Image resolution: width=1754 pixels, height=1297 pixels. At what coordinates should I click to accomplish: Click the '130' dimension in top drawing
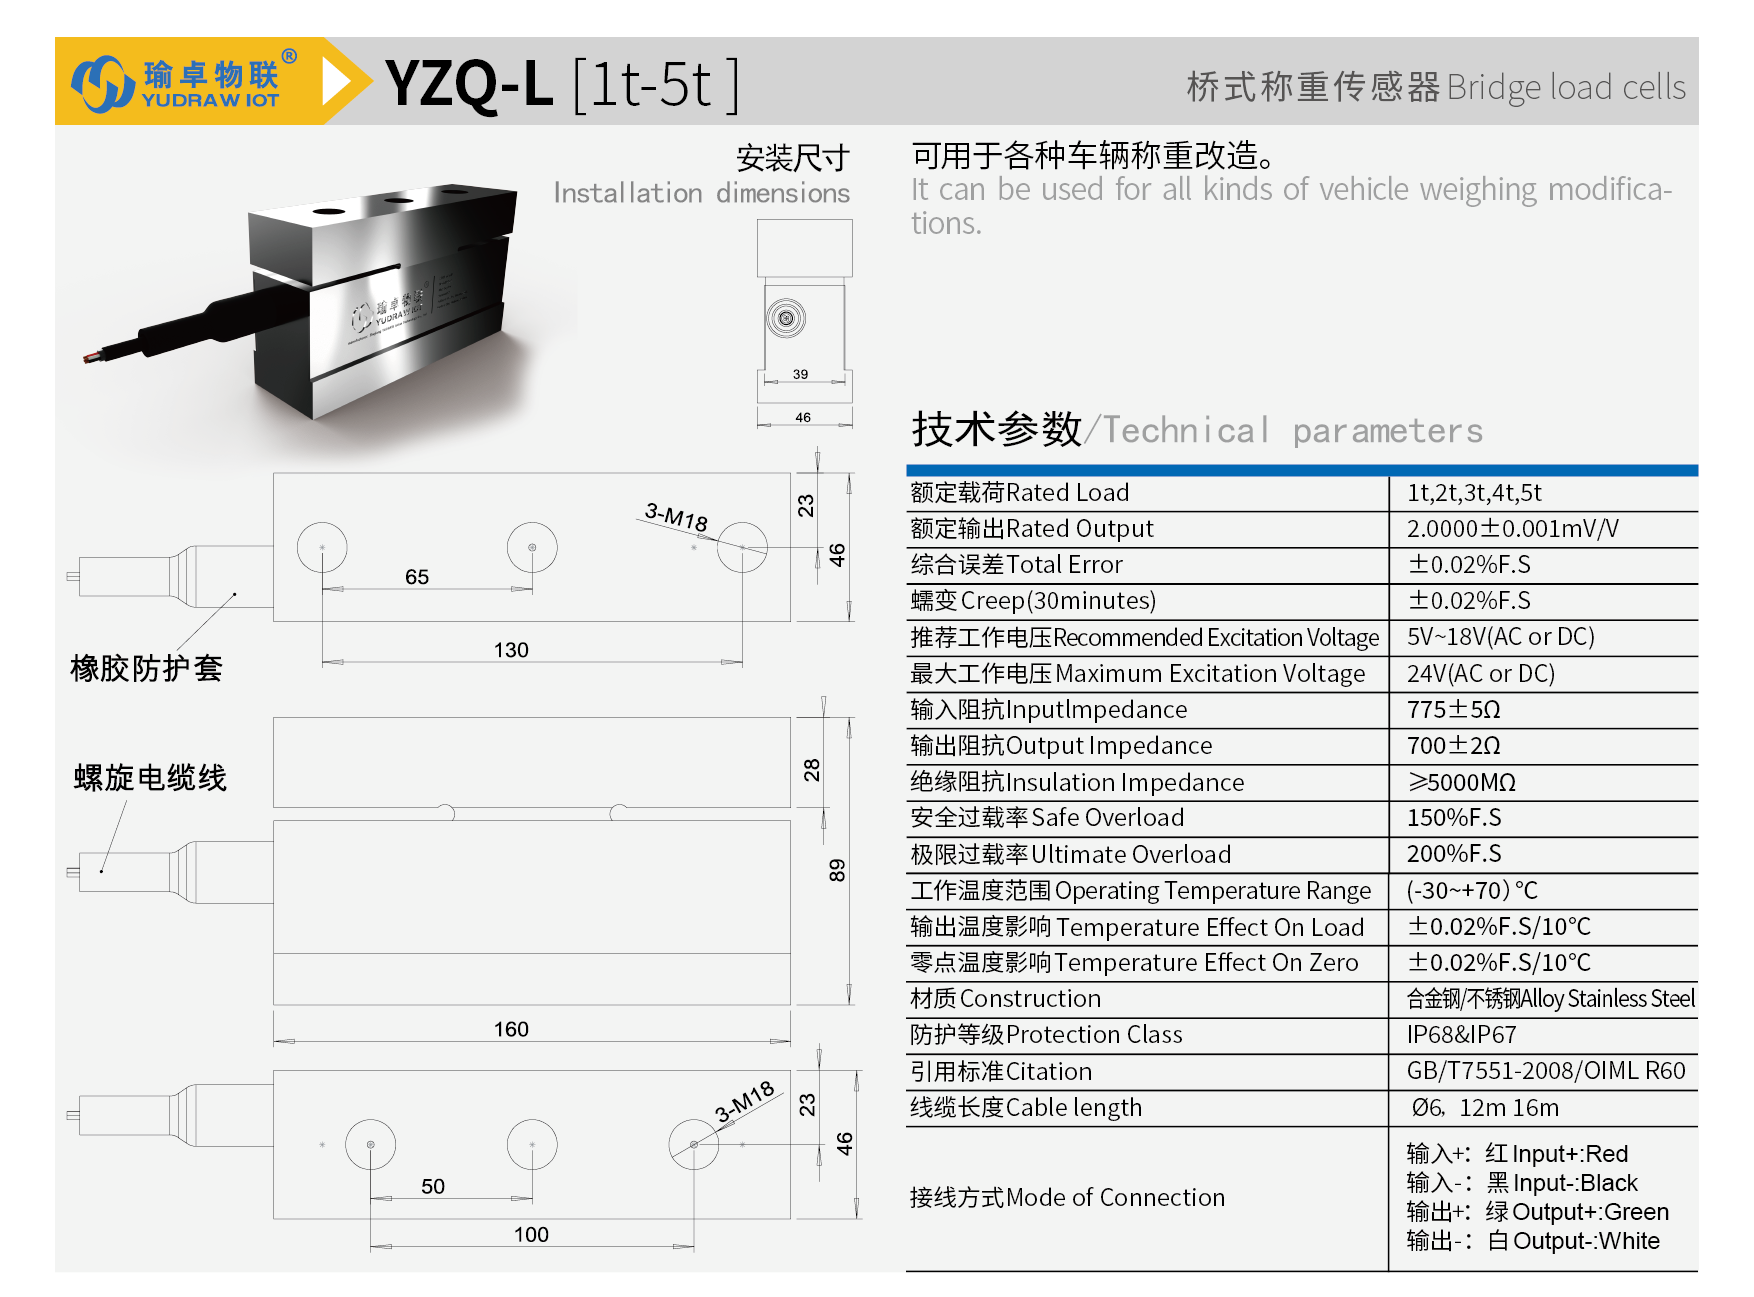(511, 650)
